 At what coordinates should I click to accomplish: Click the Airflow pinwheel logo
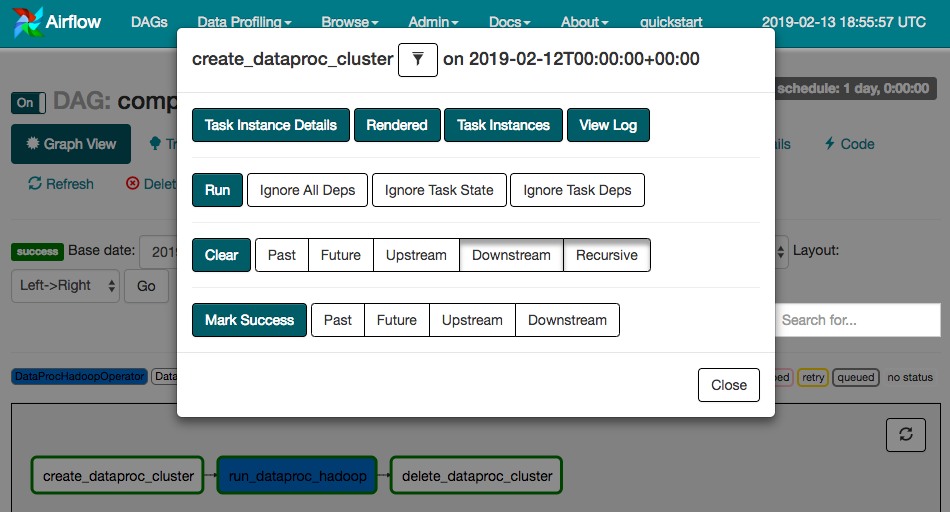(30, 21)
